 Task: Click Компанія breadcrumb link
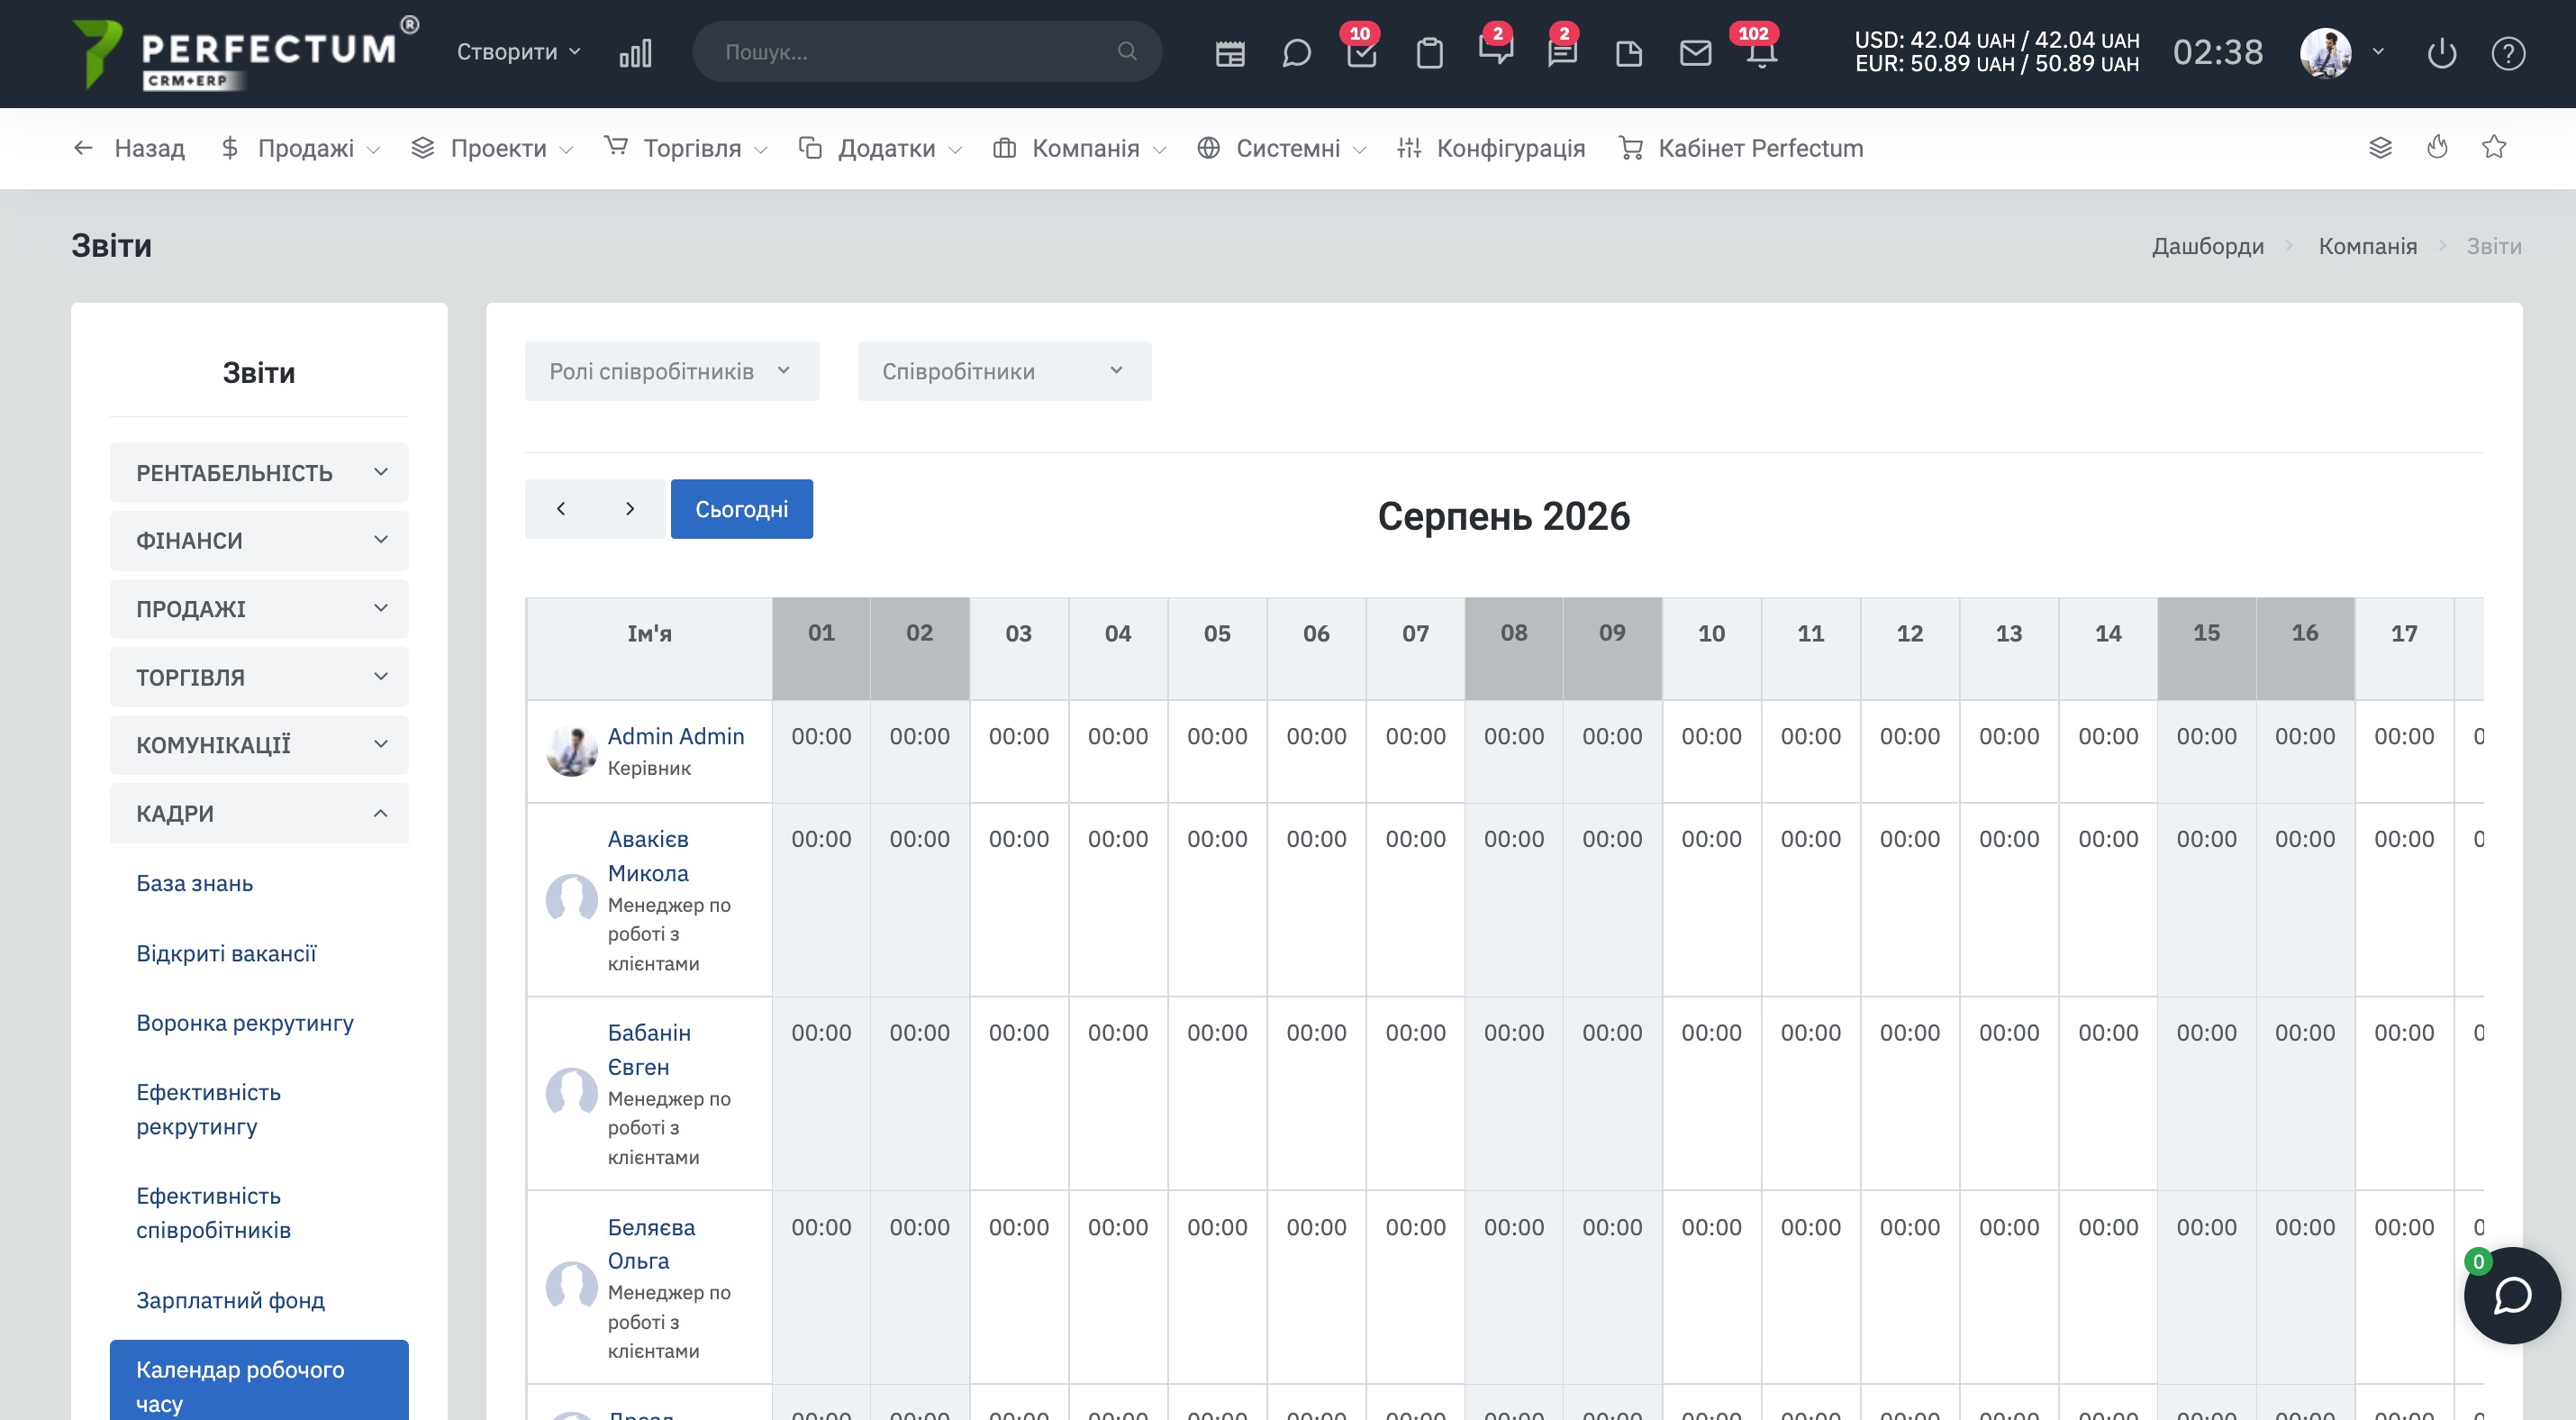[2367, 246]
